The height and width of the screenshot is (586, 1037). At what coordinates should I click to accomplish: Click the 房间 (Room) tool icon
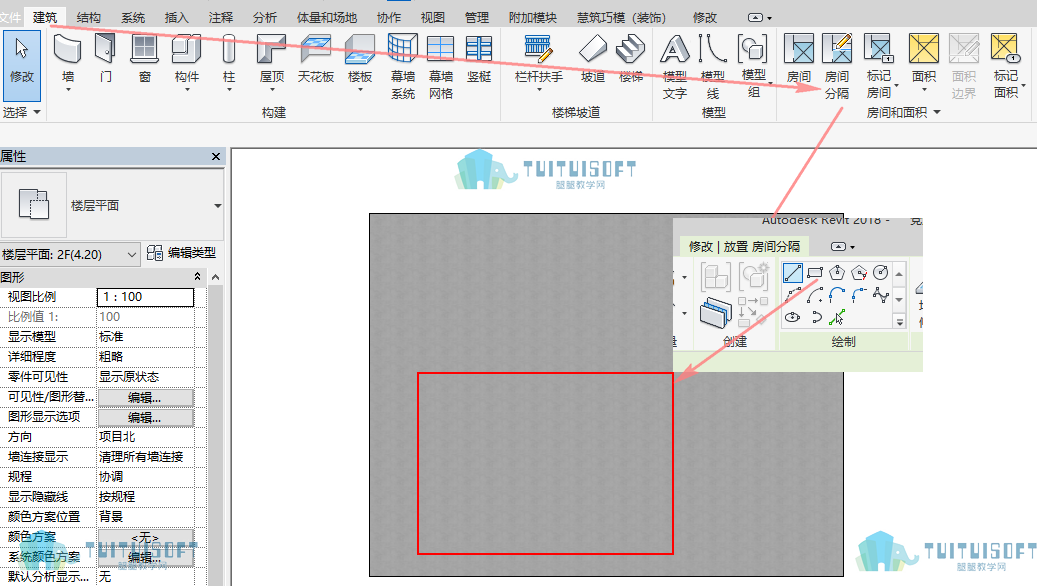point(798,50)
